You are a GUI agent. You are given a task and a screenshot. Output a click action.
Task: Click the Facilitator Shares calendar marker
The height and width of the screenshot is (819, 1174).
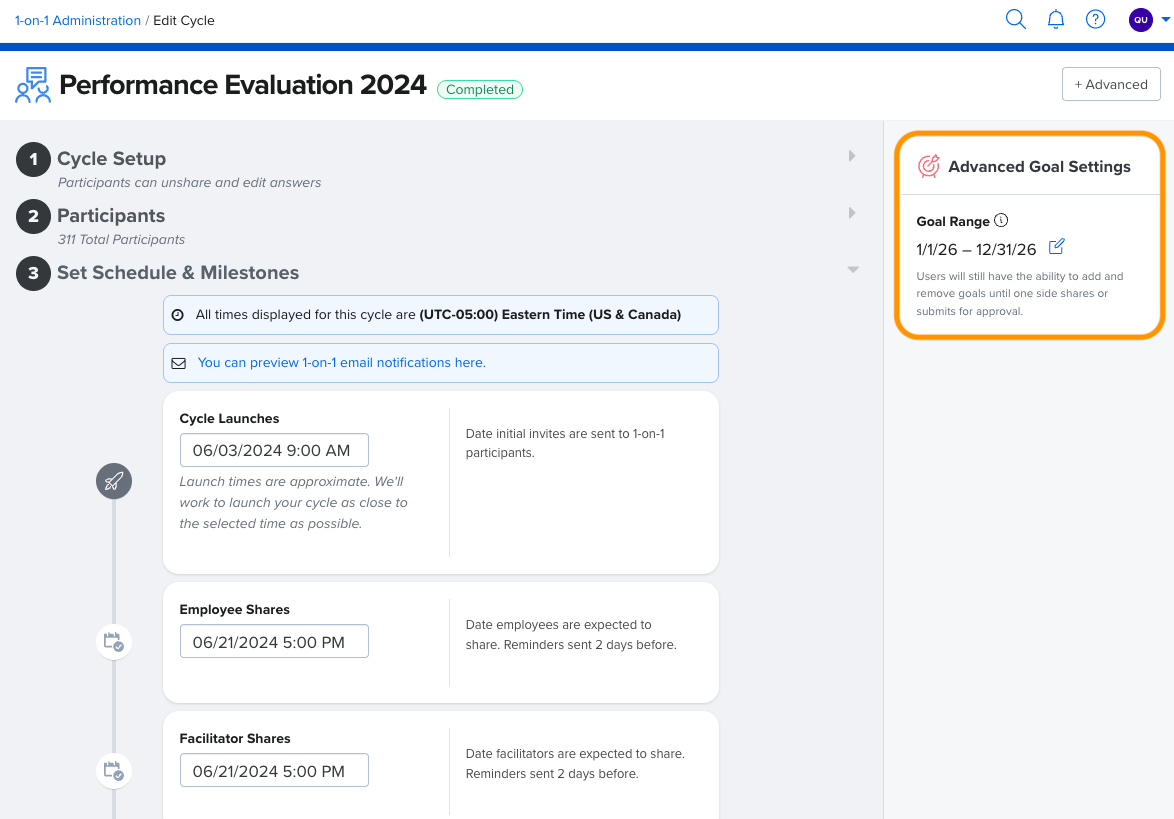(x=114, y=770)
